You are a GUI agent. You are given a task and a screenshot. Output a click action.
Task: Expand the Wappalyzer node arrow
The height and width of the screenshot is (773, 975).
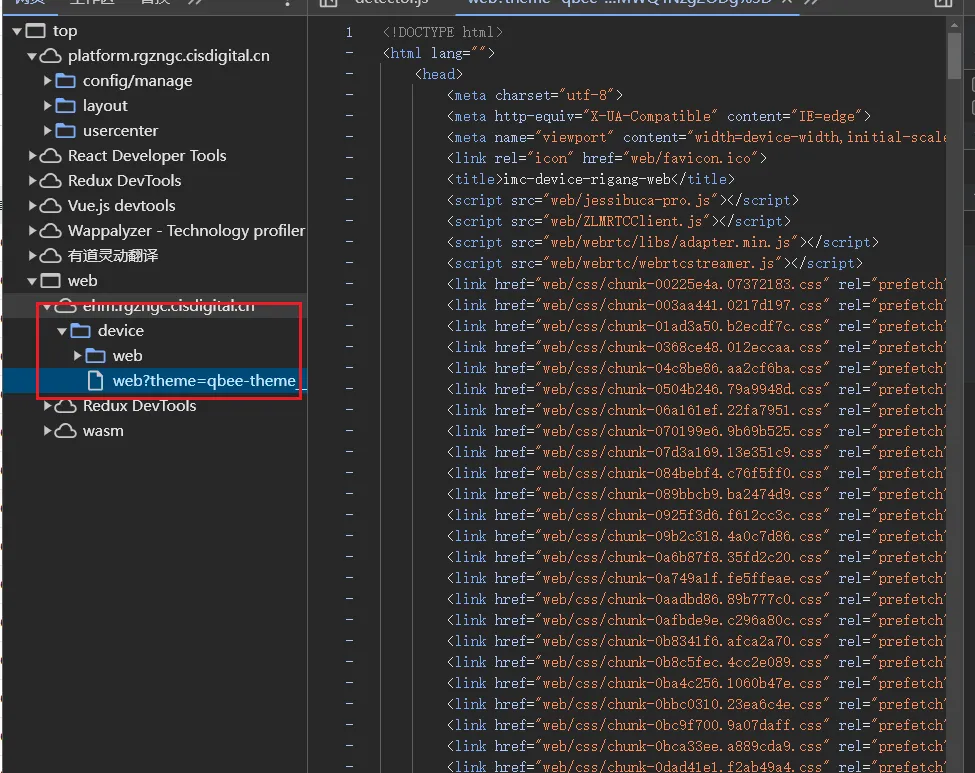(32, 231)
